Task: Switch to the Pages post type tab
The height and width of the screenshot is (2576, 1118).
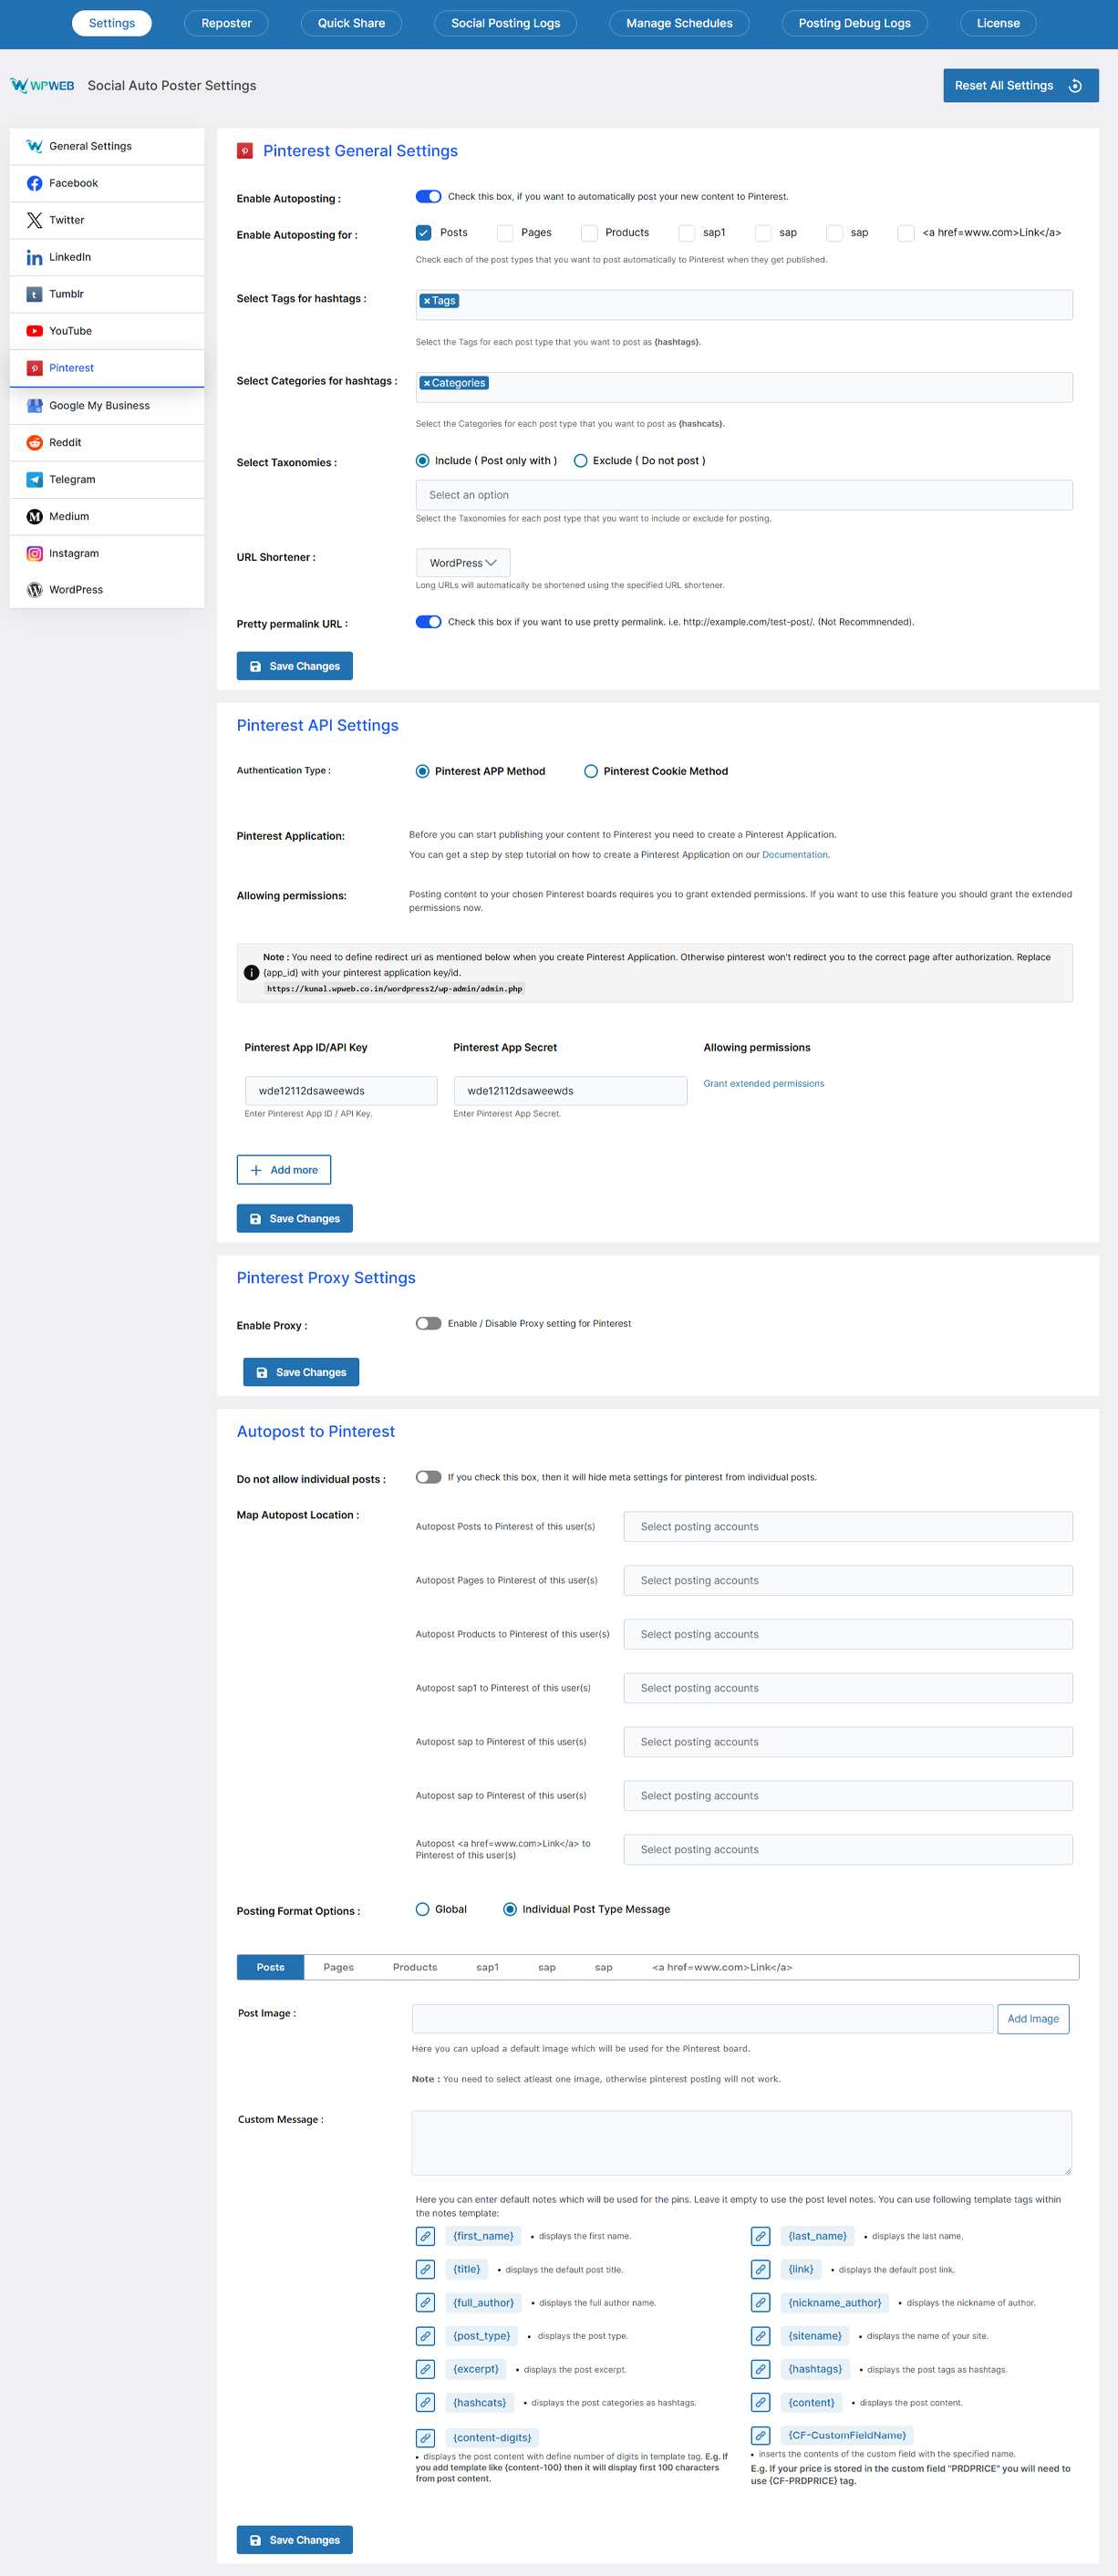Action: (338, 1967)
